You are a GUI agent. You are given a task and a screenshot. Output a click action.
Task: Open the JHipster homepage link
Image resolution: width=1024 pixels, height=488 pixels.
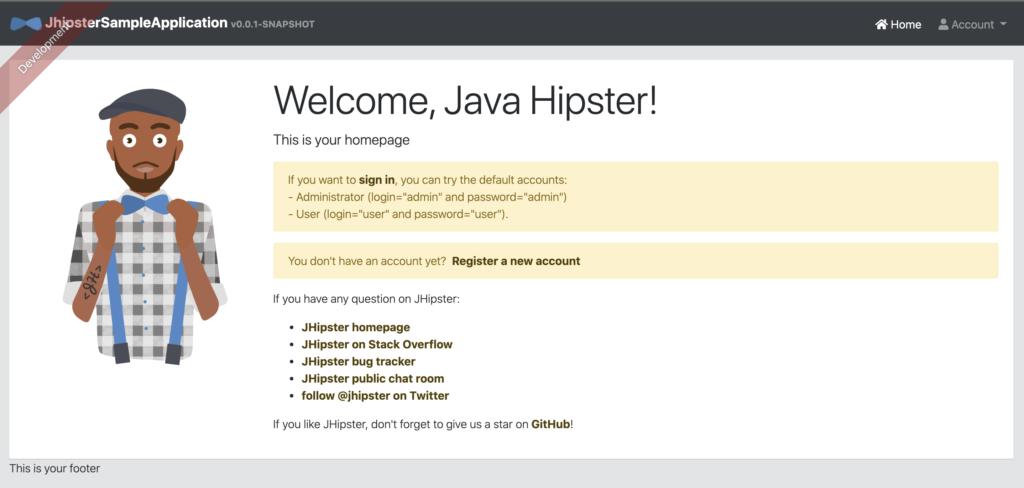(356, 327)
